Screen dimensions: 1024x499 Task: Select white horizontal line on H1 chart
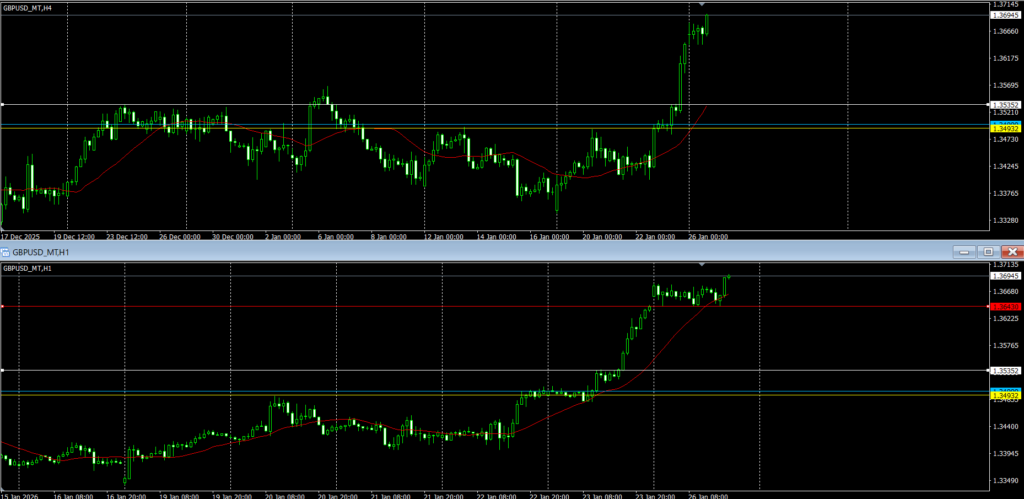[x=300, y=371]
